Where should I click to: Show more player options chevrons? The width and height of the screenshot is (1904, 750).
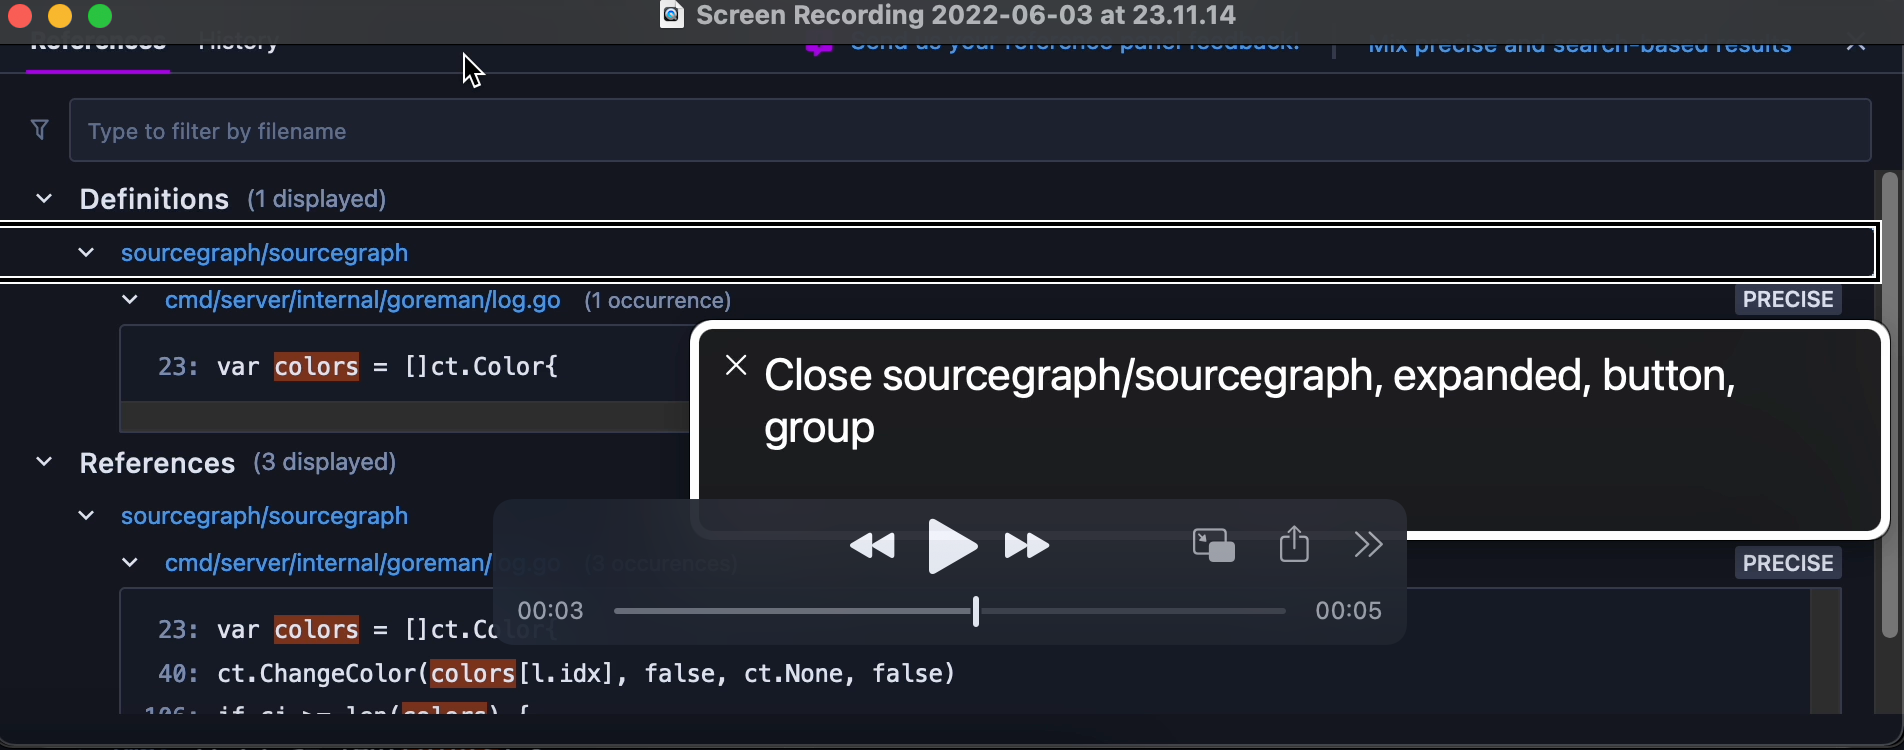tap(1368, 544)
